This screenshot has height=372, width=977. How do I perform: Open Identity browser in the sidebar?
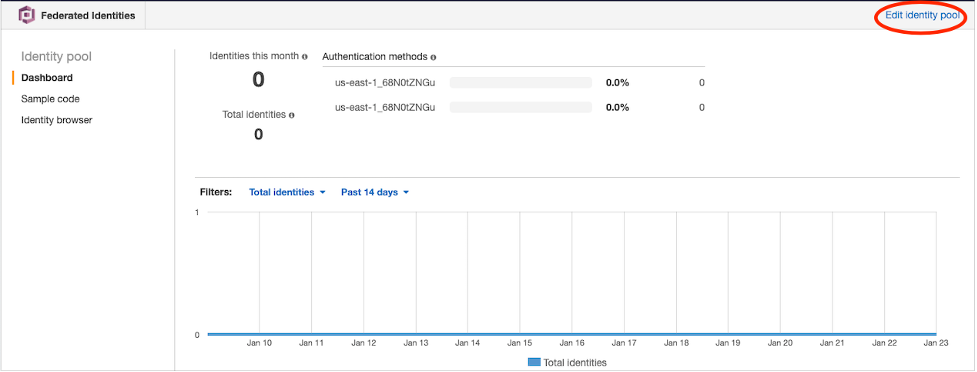point(57,120)
